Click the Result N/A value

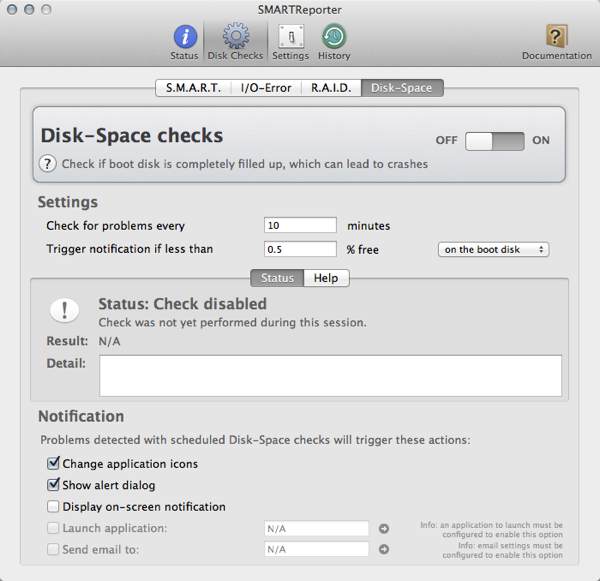click(x=109, y=341)
